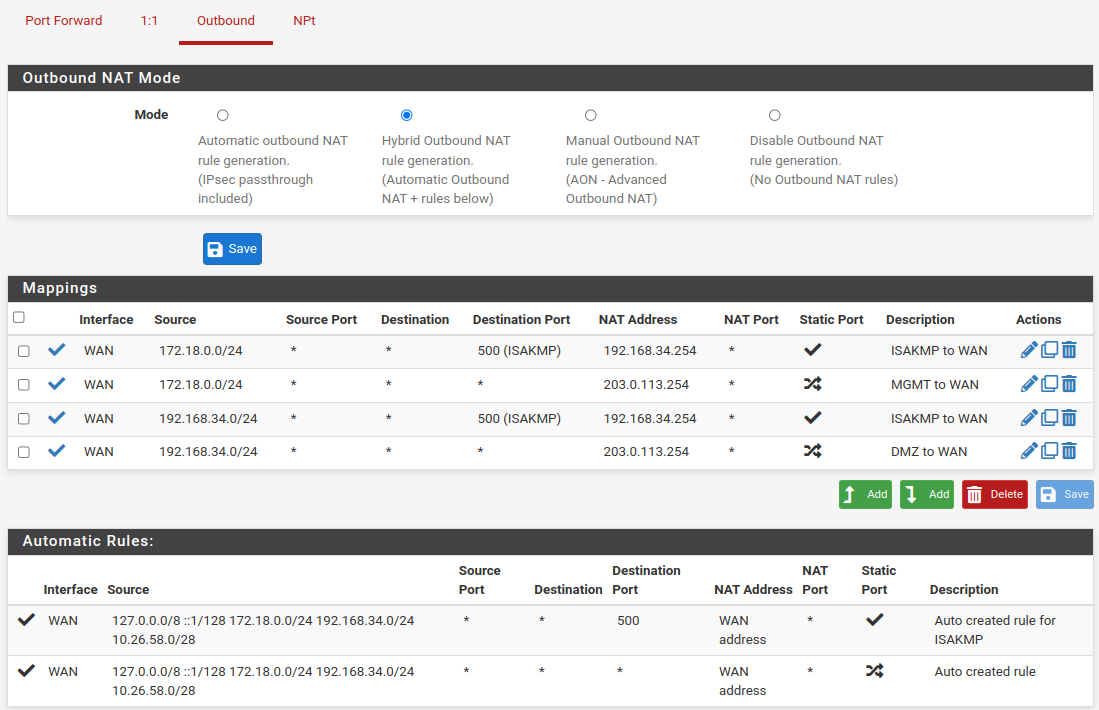Toggle enabled checkmark of 192.168.34.0/24 ISAKMP rule
This screenshot has height=710, width=1099.
pos(57,418)
